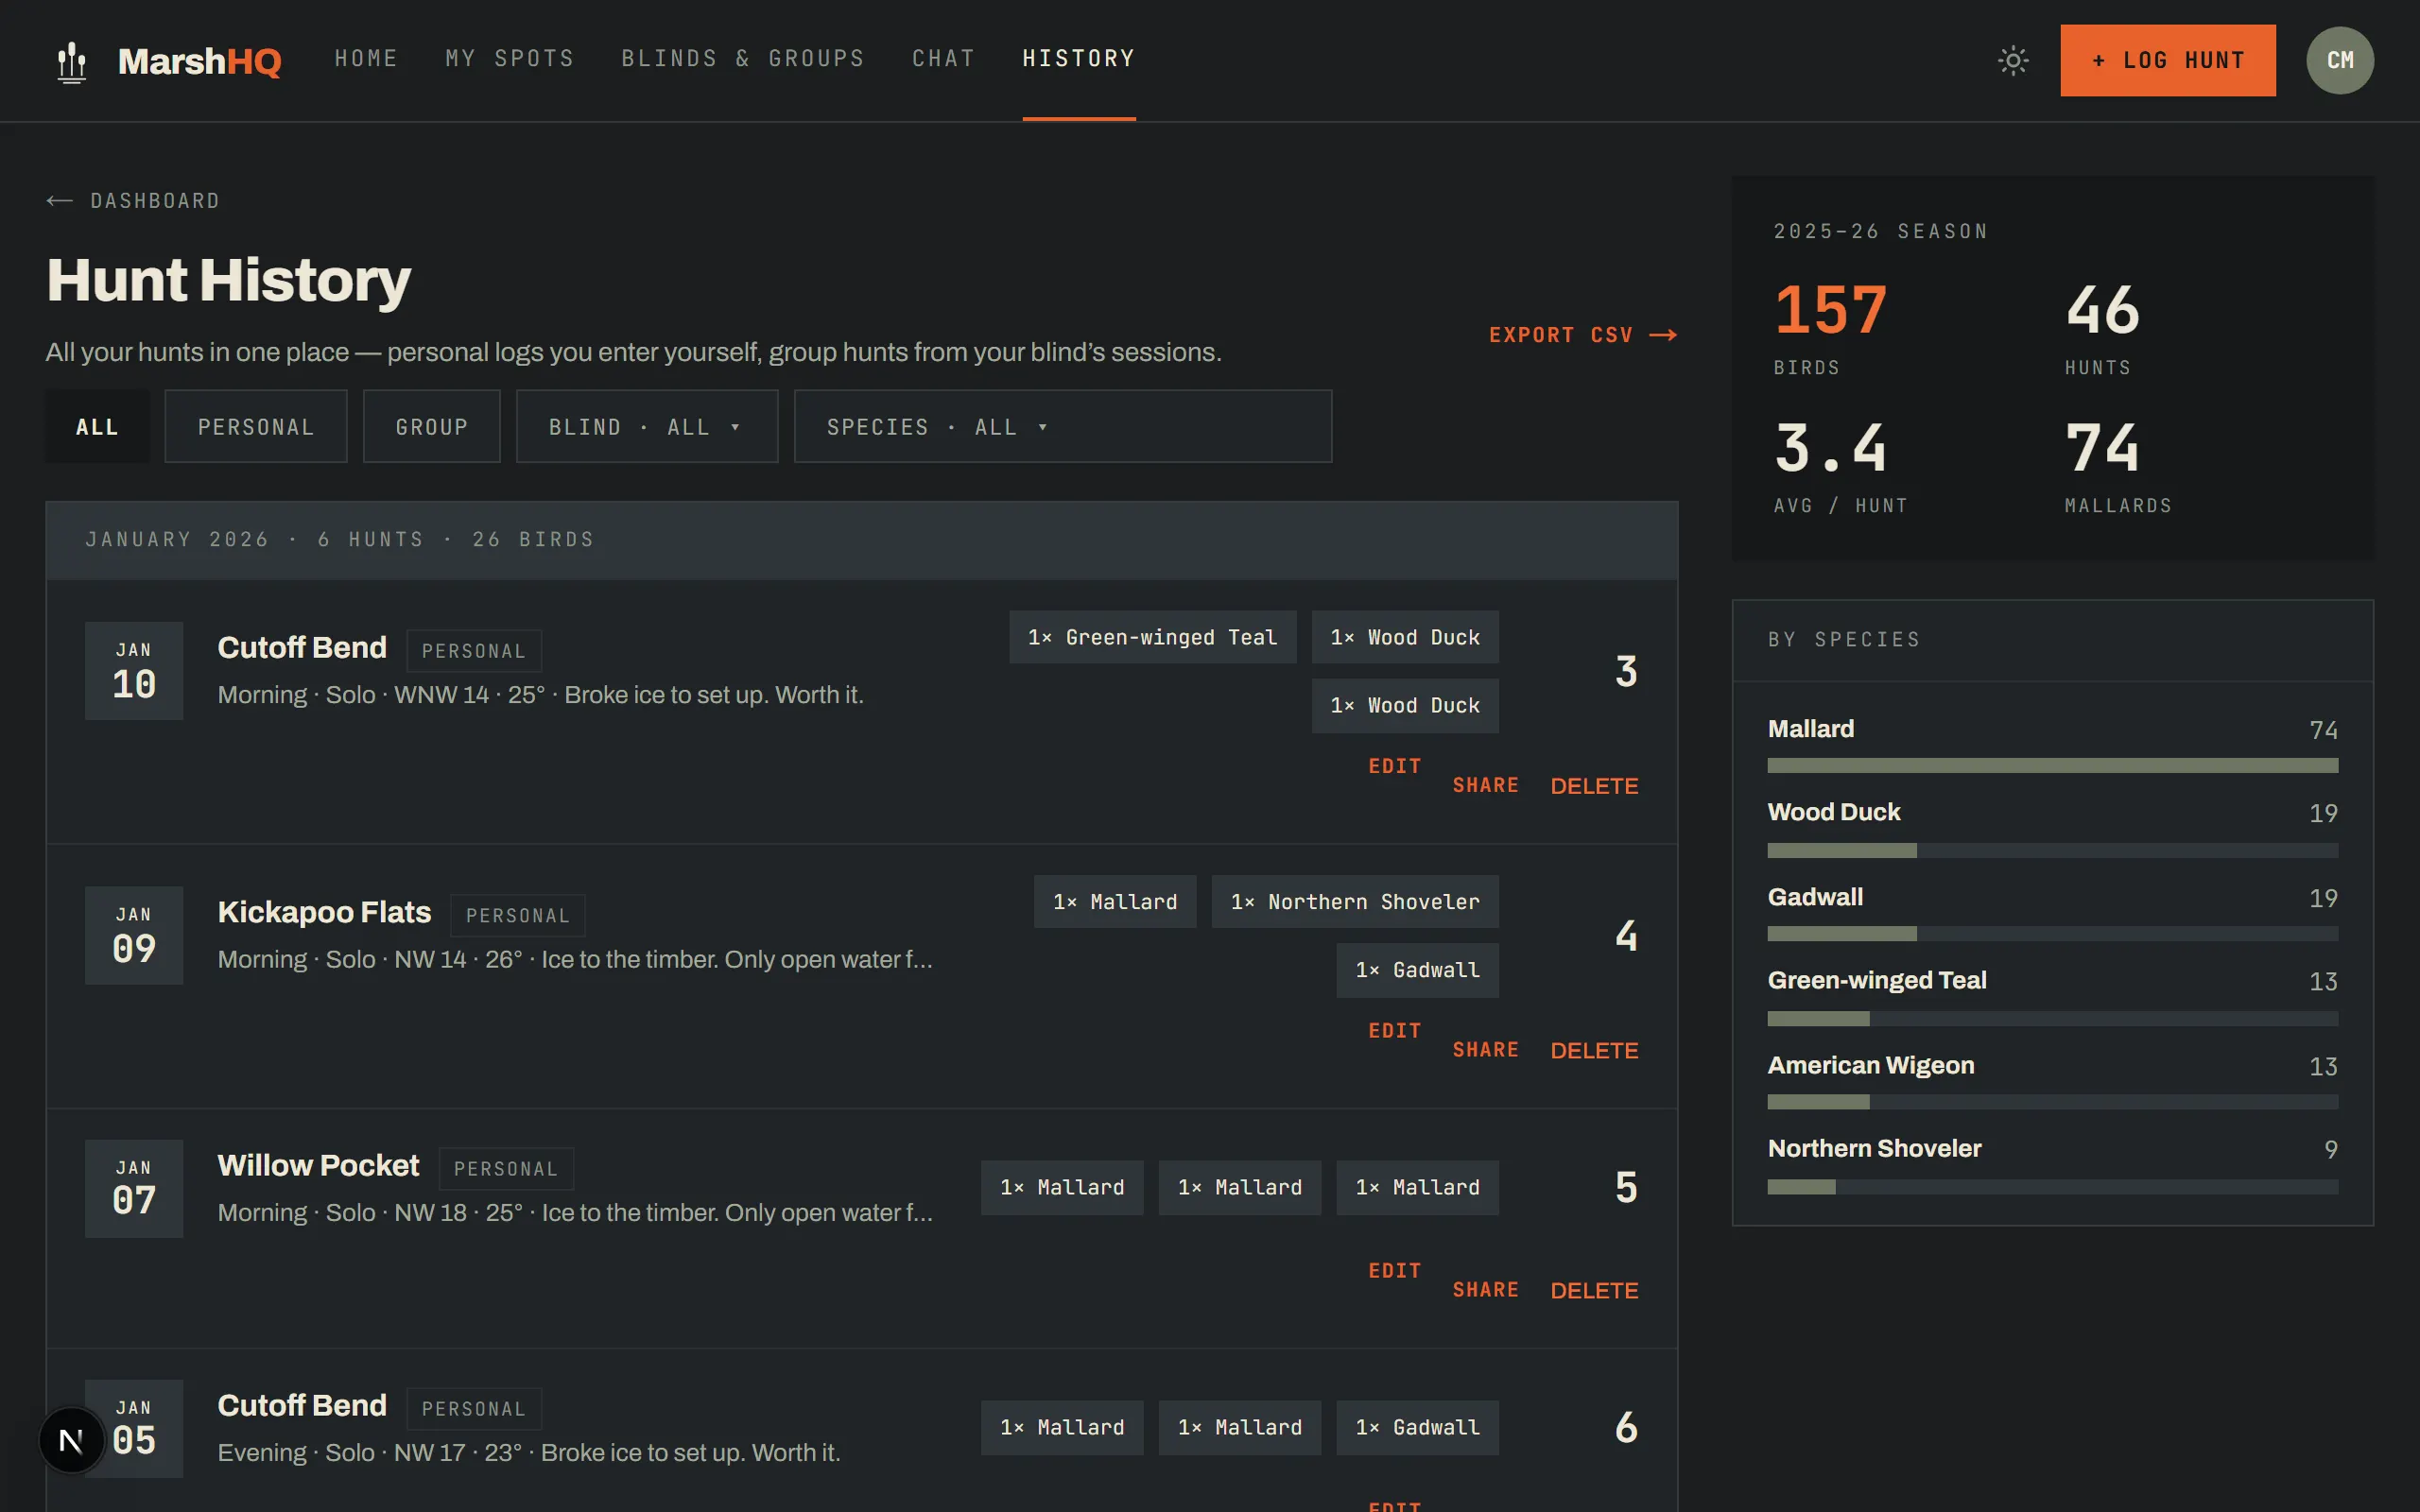Screen dimensions: 2420x1512
Task: Edit the Willow Pocket hunt
Action: point(1395,1271)
